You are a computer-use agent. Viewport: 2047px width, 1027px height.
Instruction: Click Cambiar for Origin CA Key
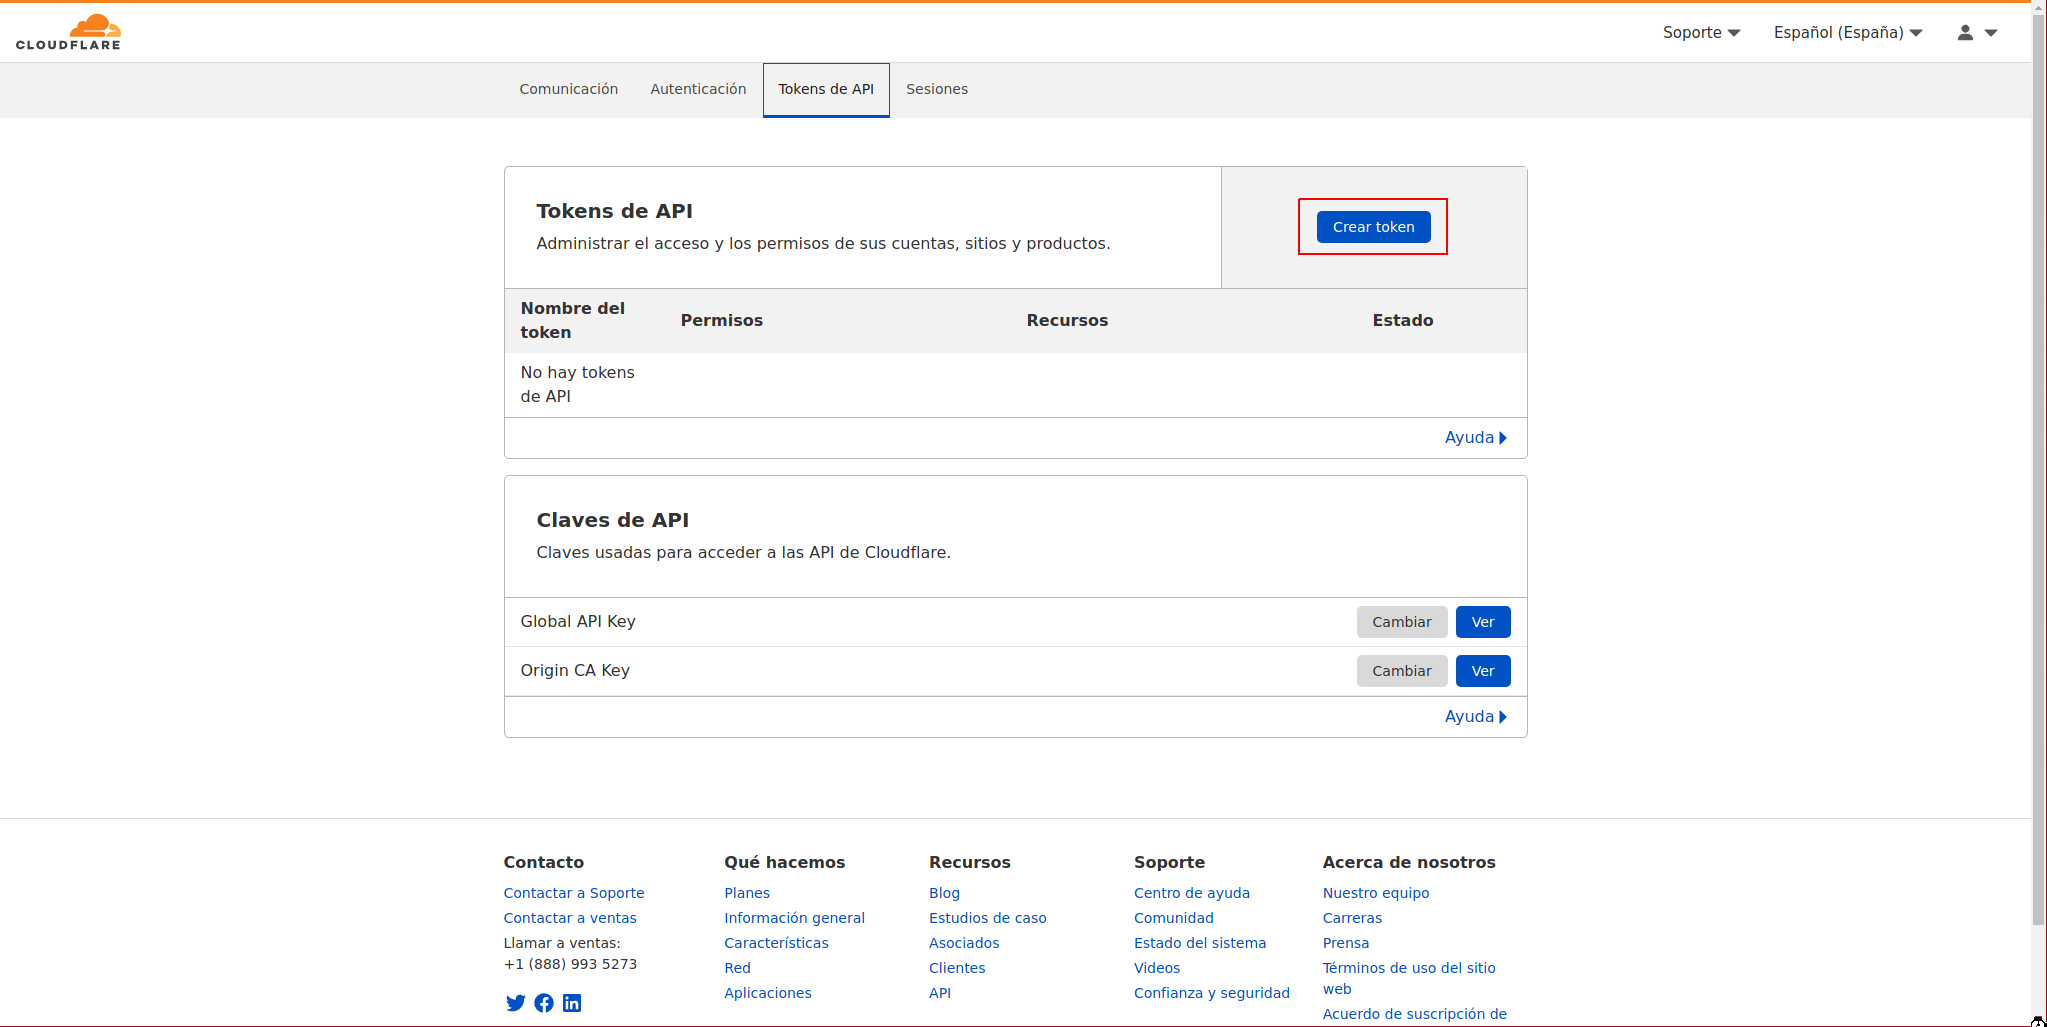click(1401, 671)
